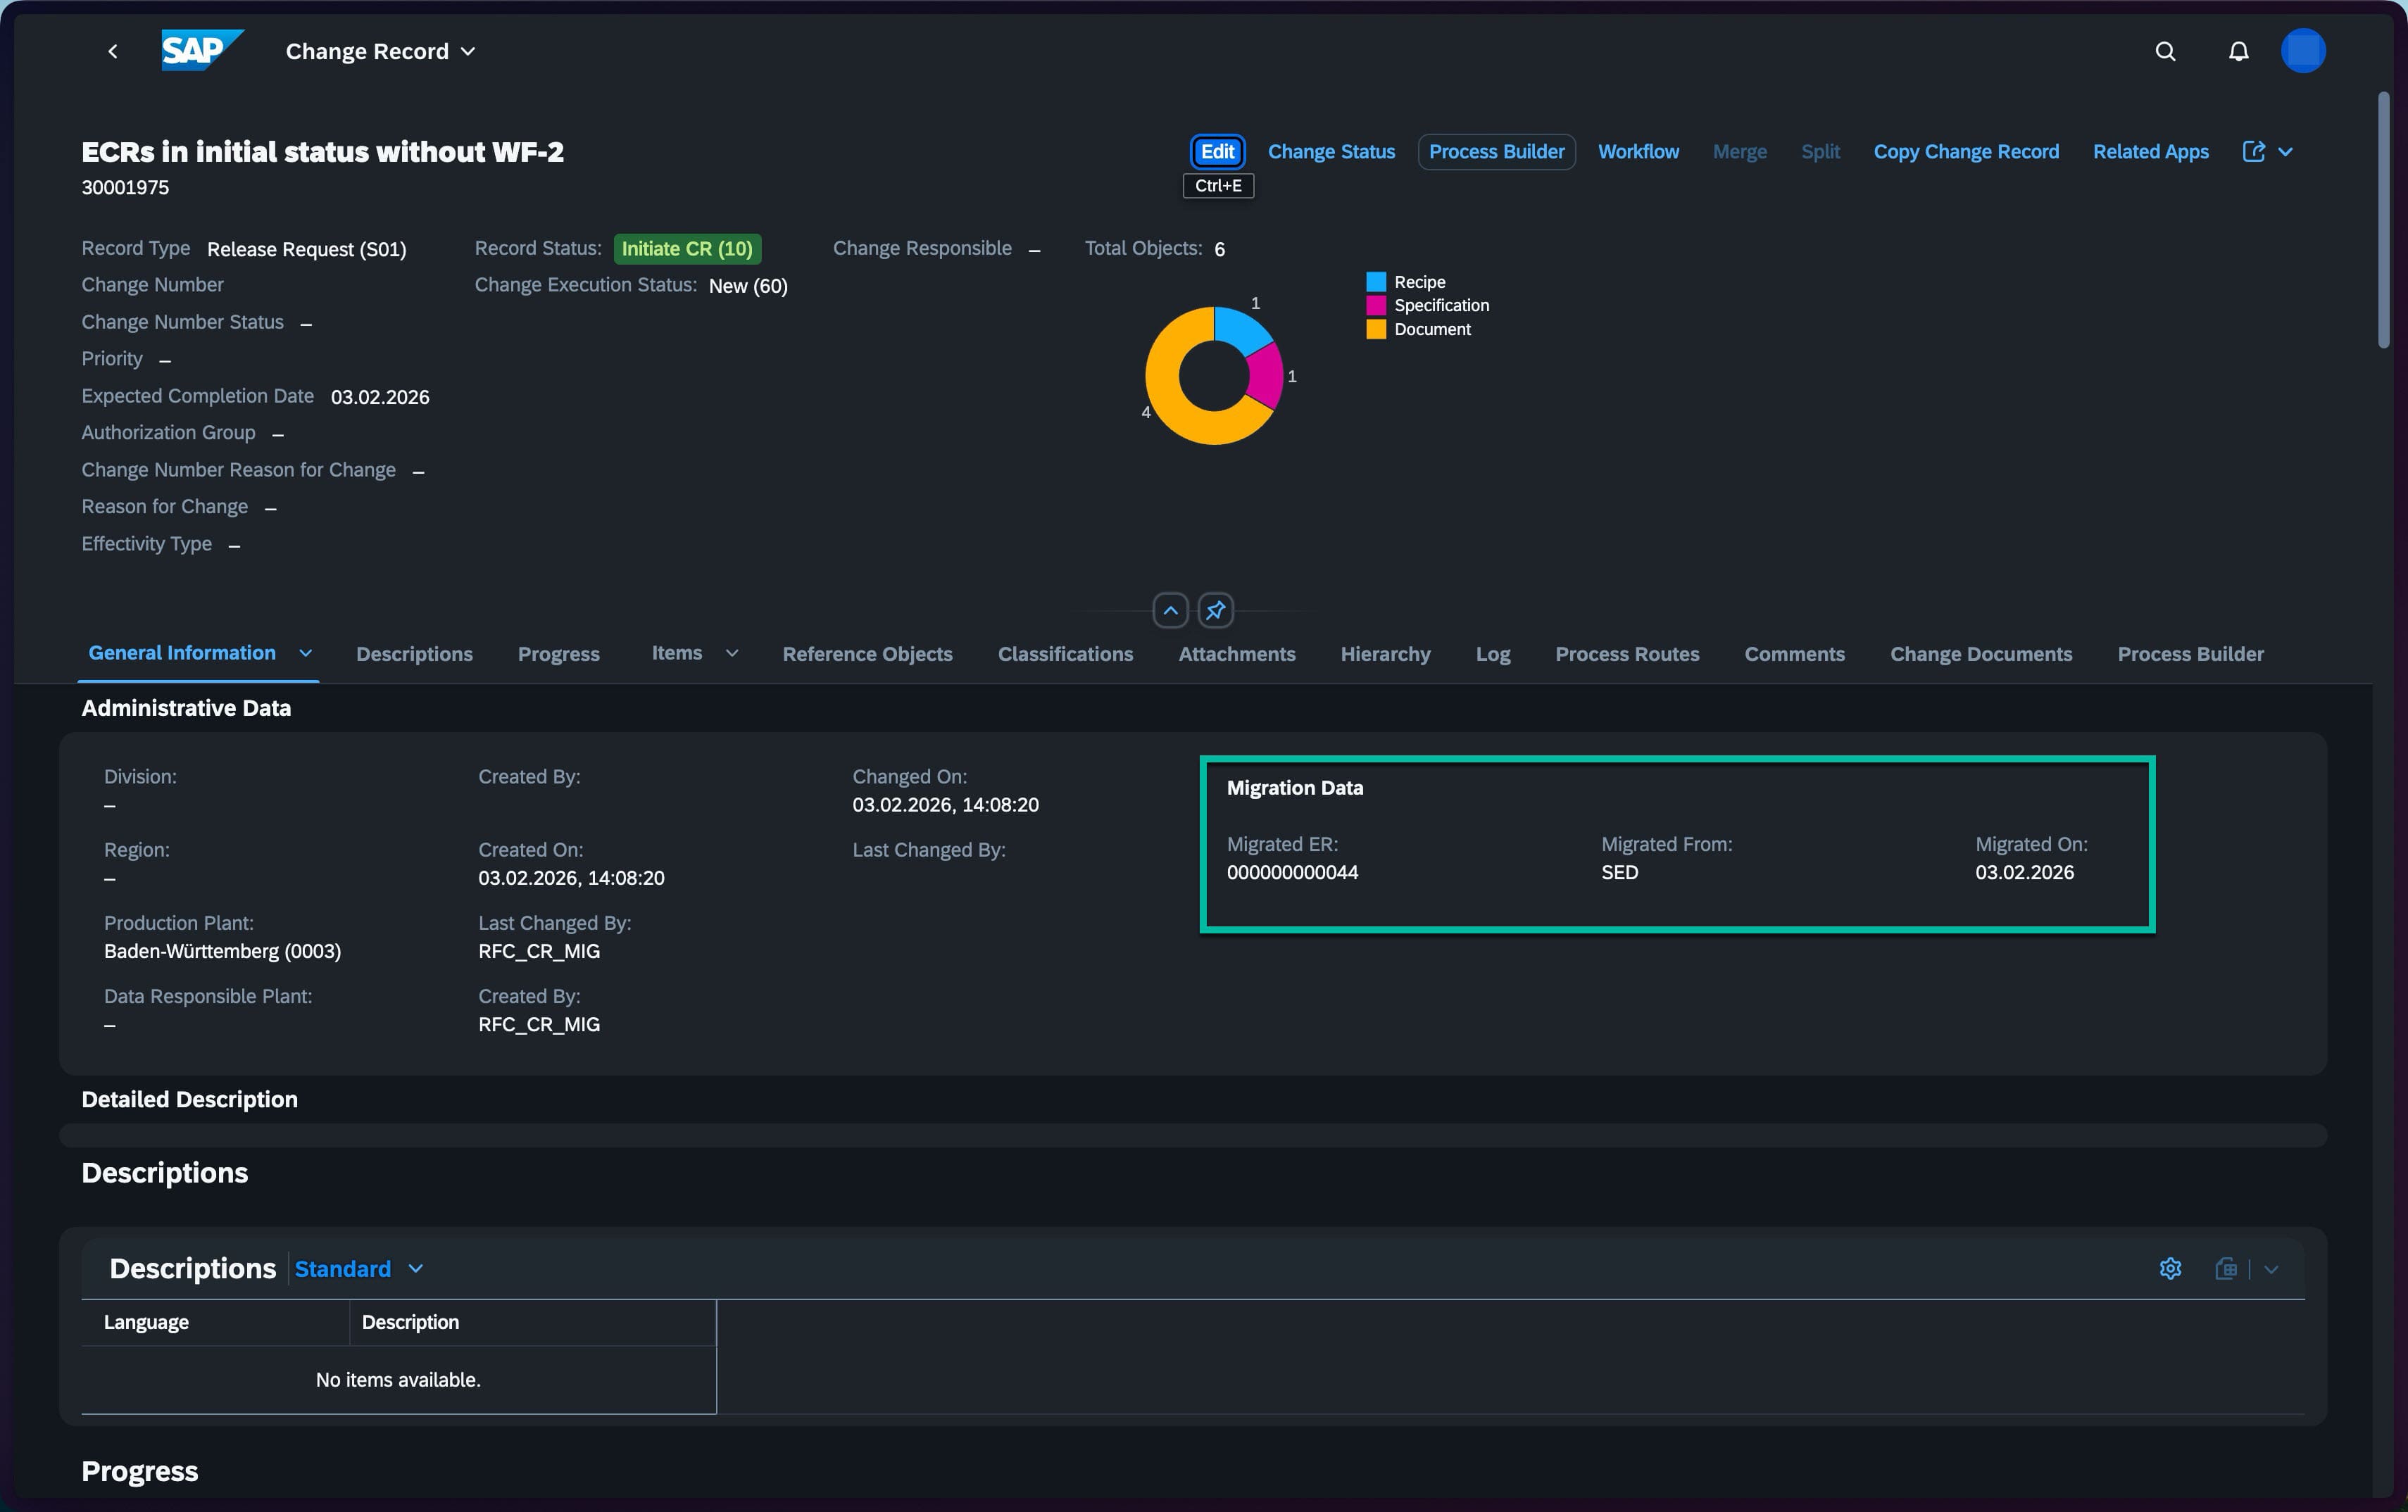Open the Standard view dropdown
Image resolution: width=2408 pixels, height=1512 pixels.
coord(359,1268)
